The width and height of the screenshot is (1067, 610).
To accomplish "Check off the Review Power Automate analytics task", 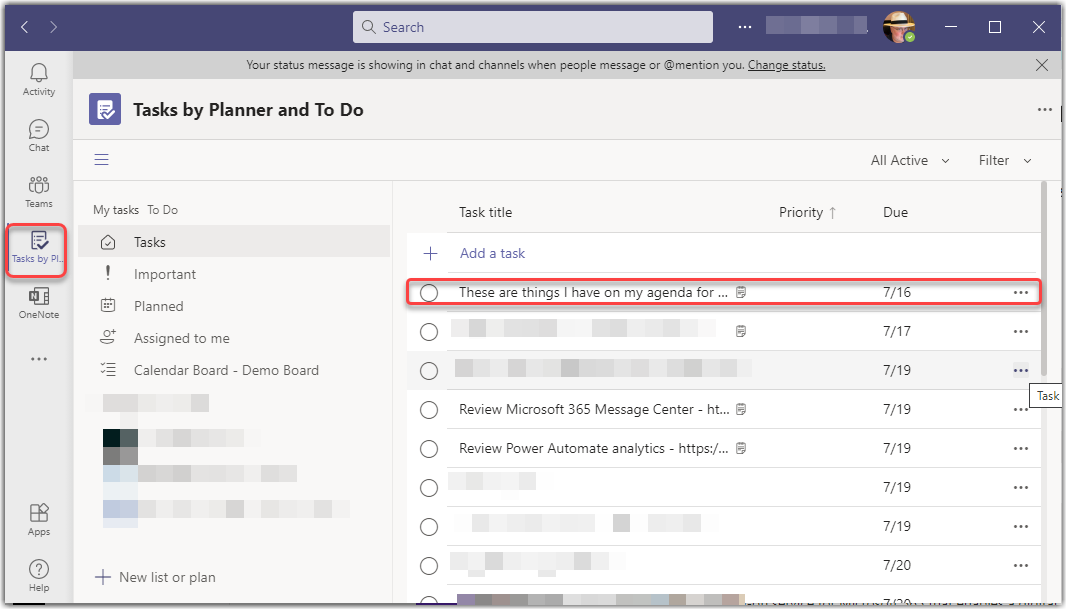I will click(429, 448).
